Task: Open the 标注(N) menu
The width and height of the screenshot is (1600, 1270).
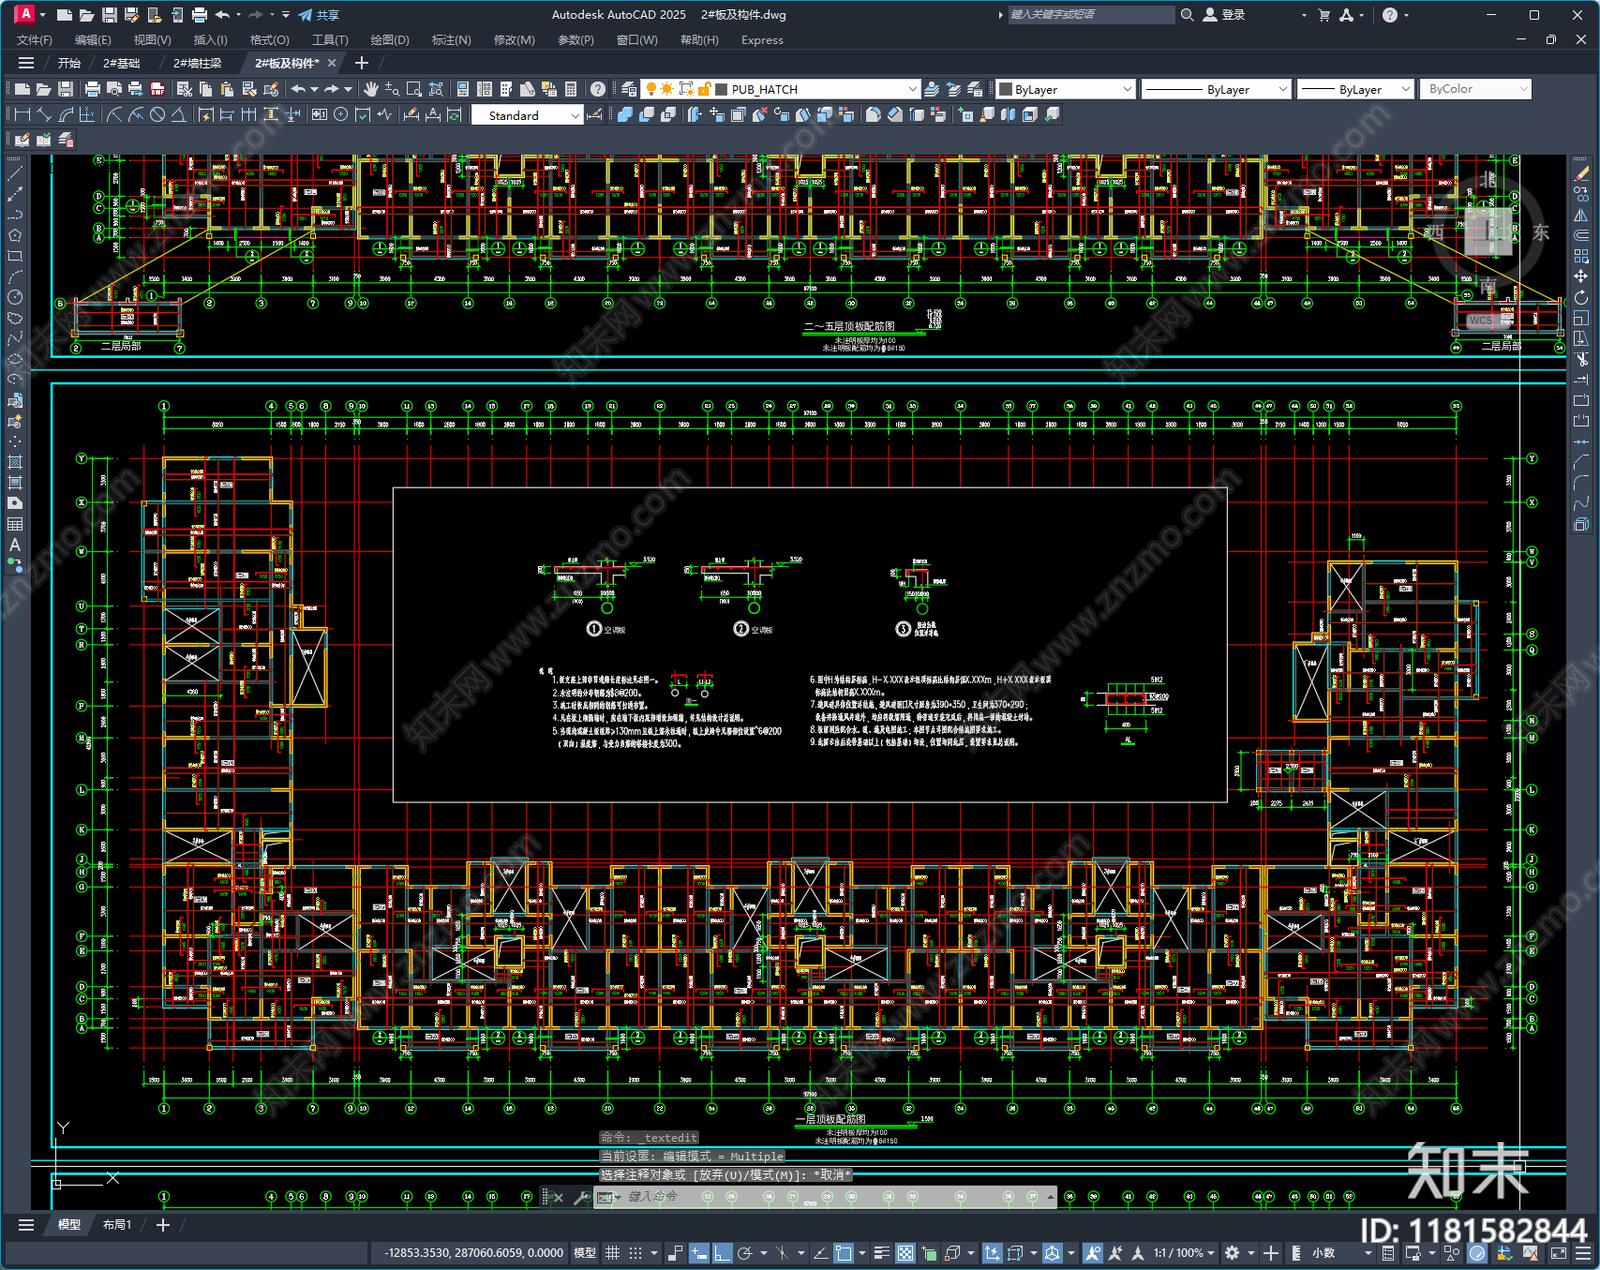Action: tap(451, 40)
